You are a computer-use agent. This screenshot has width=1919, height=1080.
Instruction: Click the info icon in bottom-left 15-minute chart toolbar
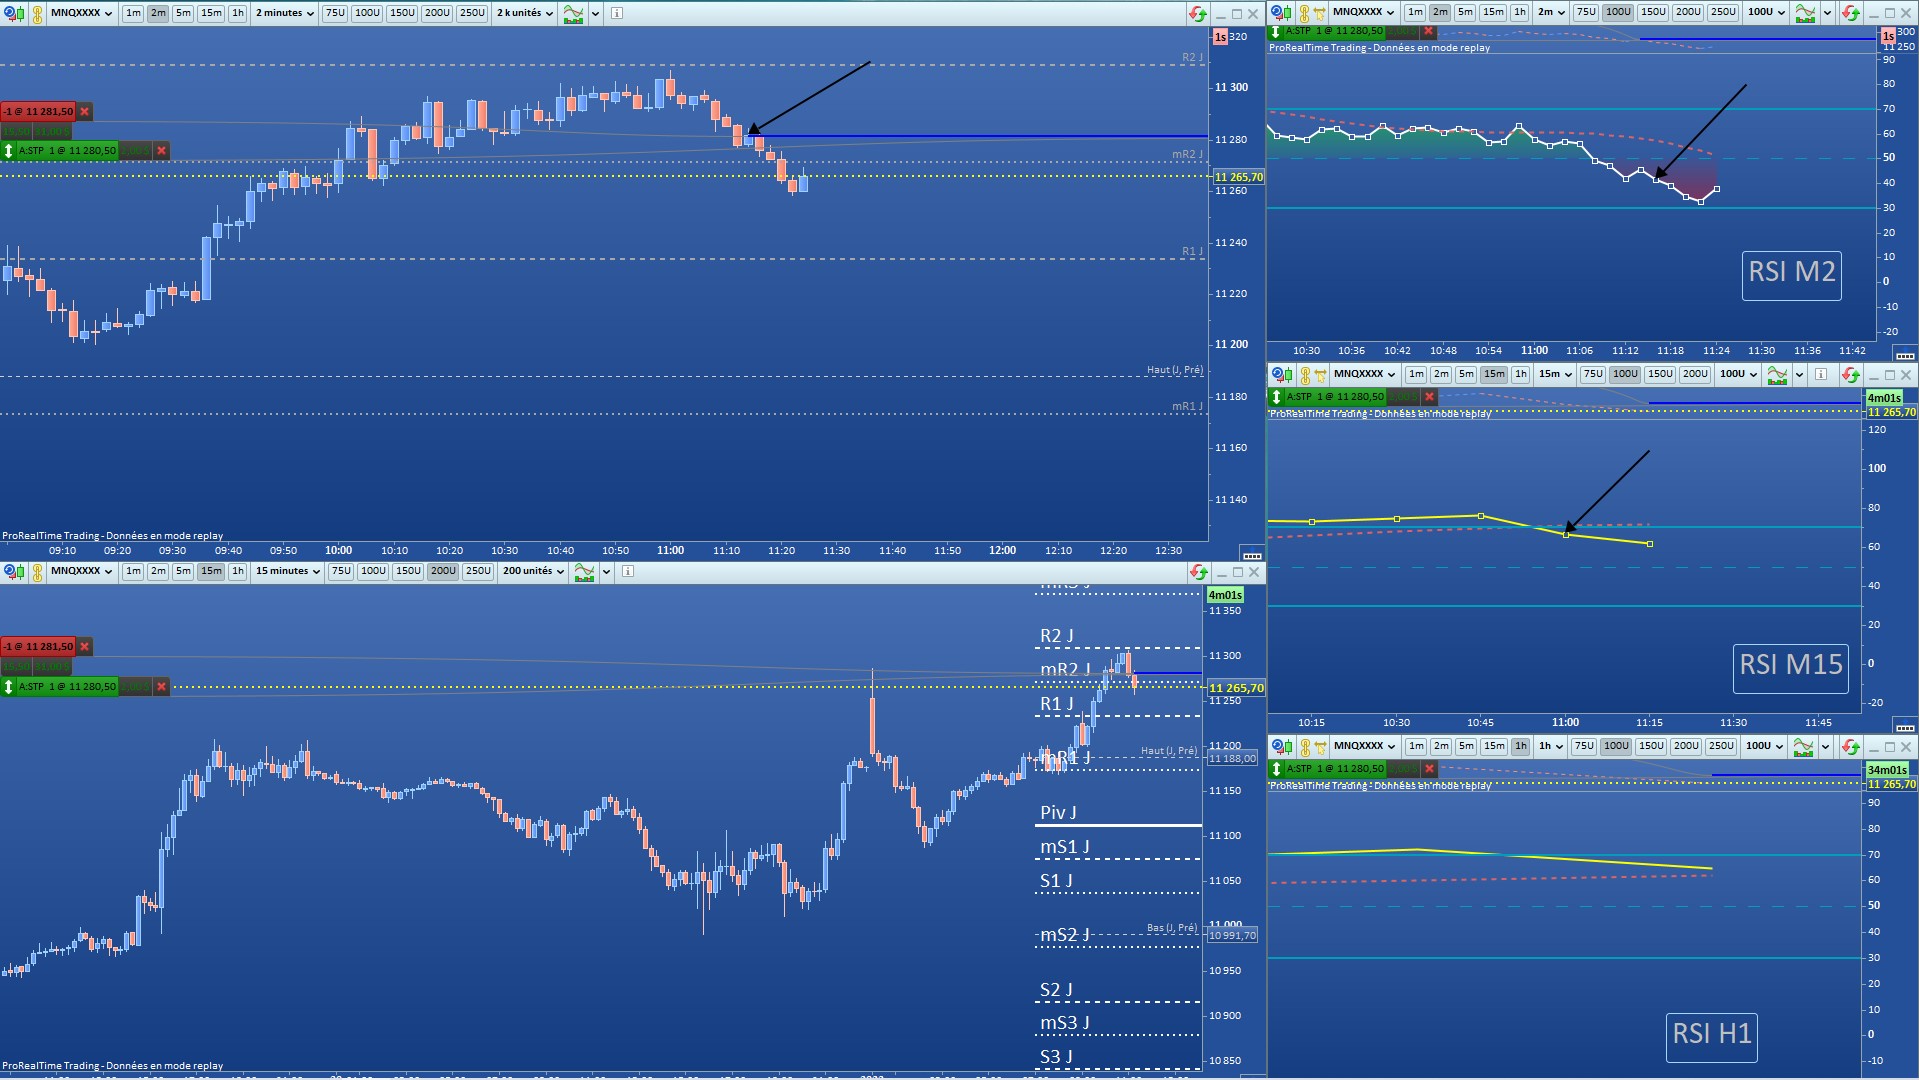(x=628, y=572)
